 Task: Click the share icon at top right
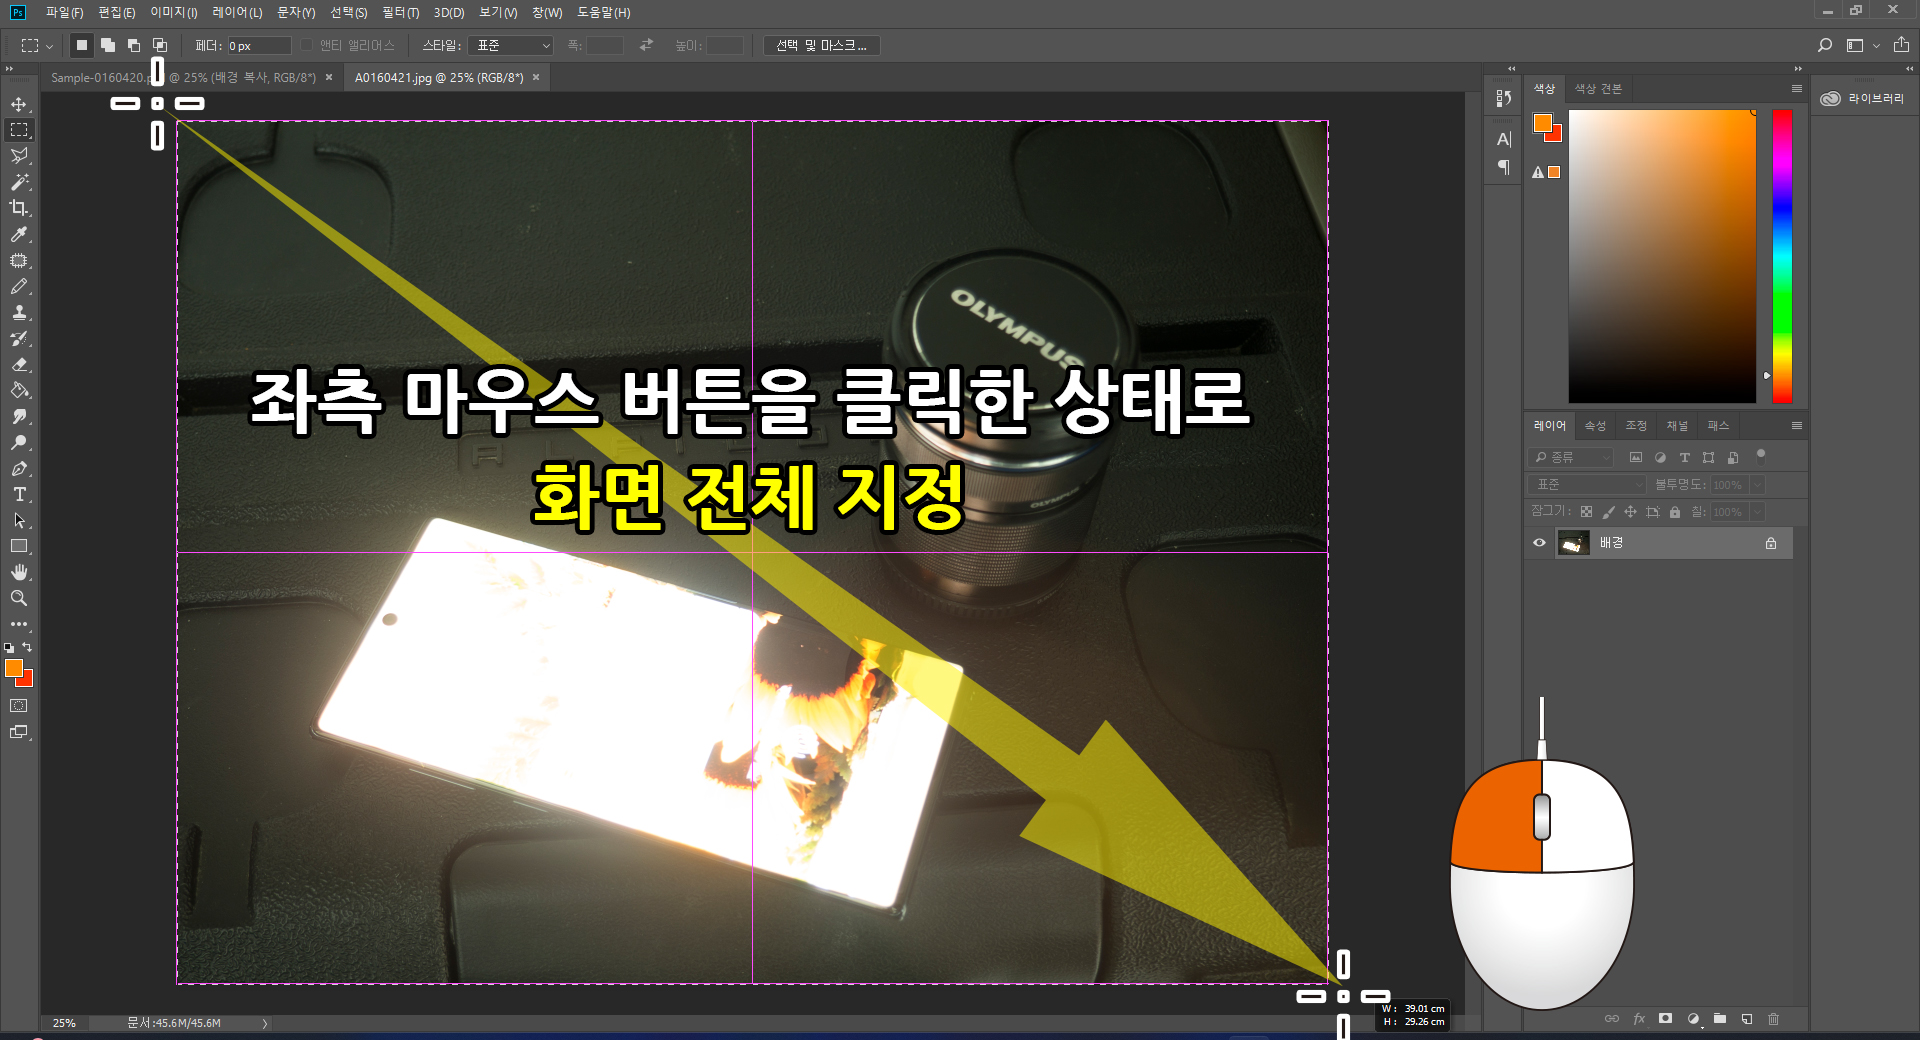point(1901,45)
